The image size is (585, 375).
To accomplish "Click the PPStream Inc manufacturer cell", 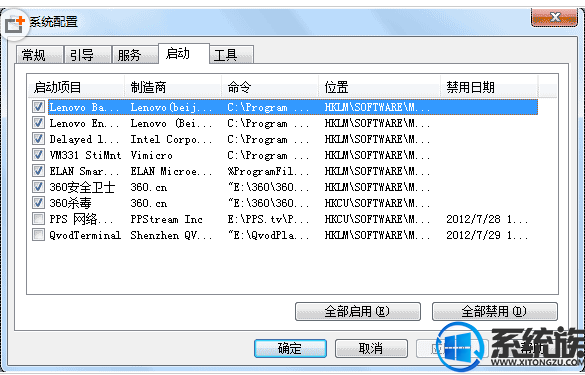I will (x=166, y=219).
